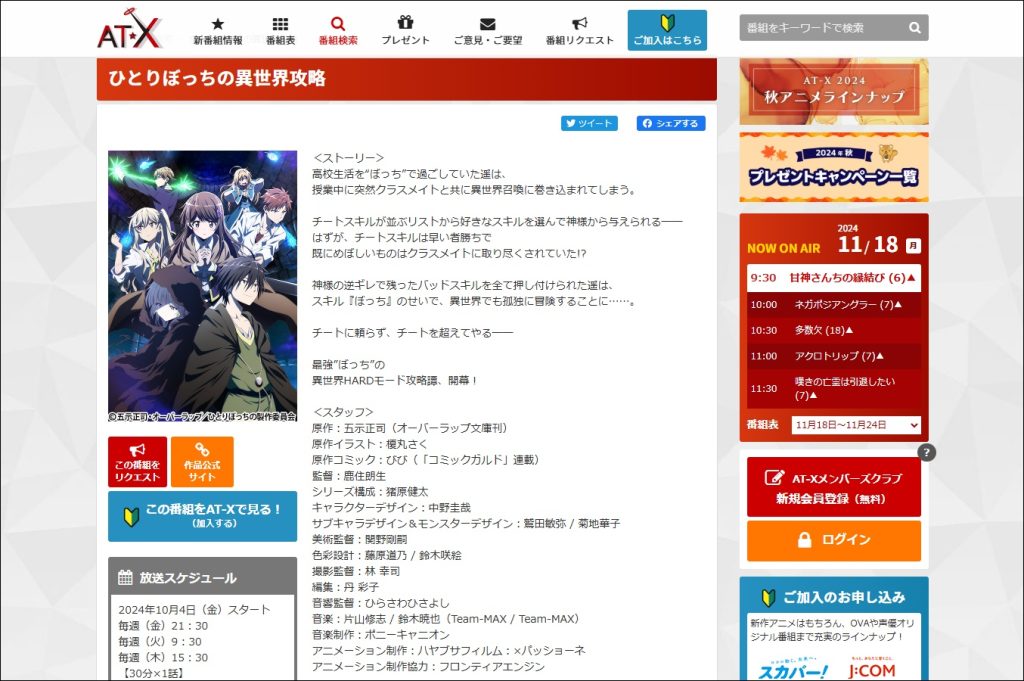This screenshot has height=681, width=1024.
Task: Click the magnifier icon in the keyword search box
Action: click(913, 28)
